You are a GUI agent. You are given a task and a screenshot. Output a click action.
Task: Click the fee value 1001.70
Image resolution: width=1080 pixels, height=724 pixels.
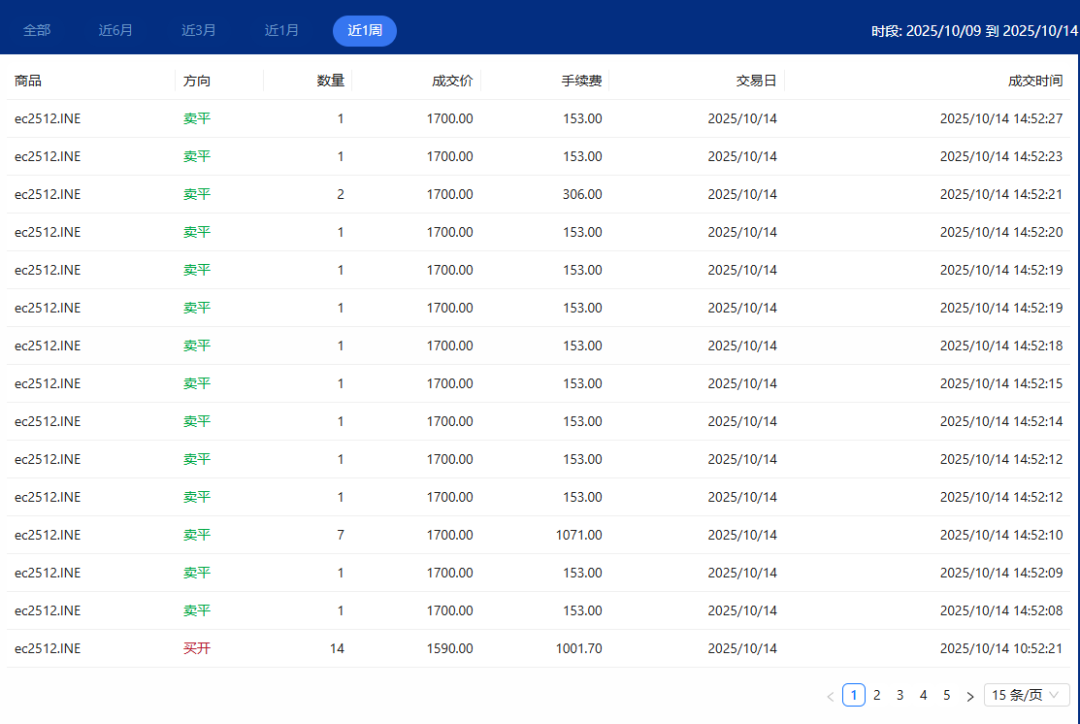[x=579, y=649]
